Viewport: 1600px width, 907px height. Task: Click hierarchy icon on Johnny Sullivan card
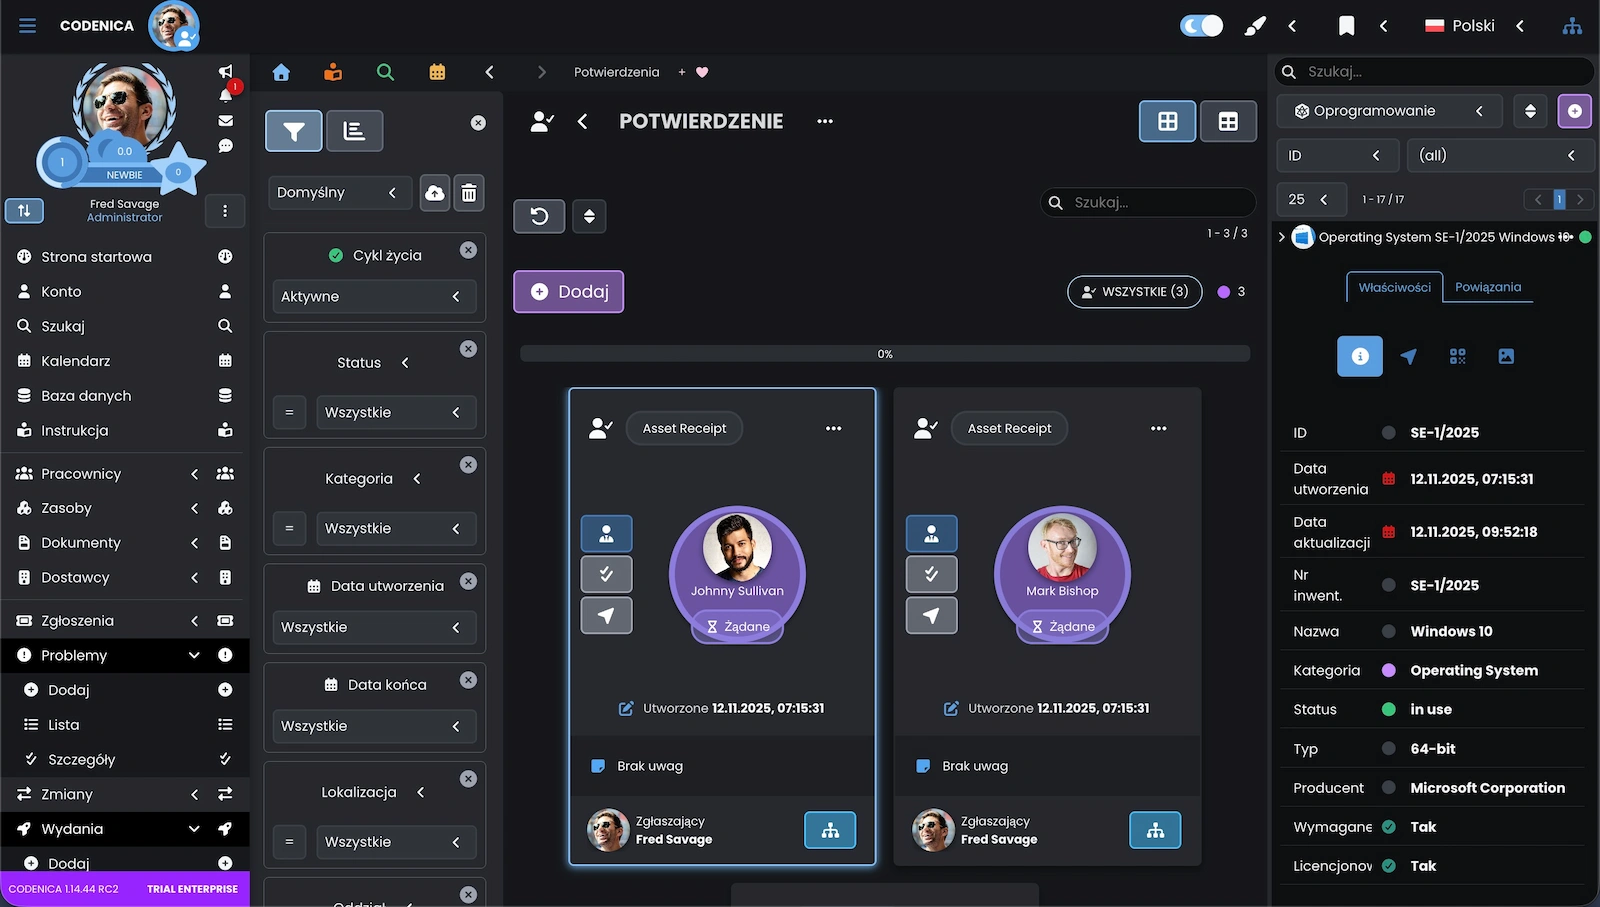pyautogui.click(x=830, y=830)
